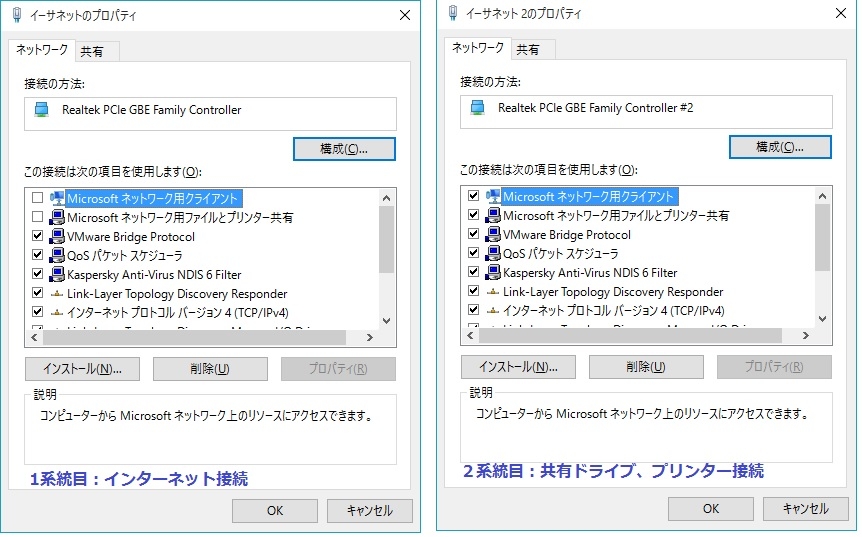This screenshot has width=862, height=537.
Task: Click キャンセル in イーサネット 2 window
Action: (x=806, y=508)
